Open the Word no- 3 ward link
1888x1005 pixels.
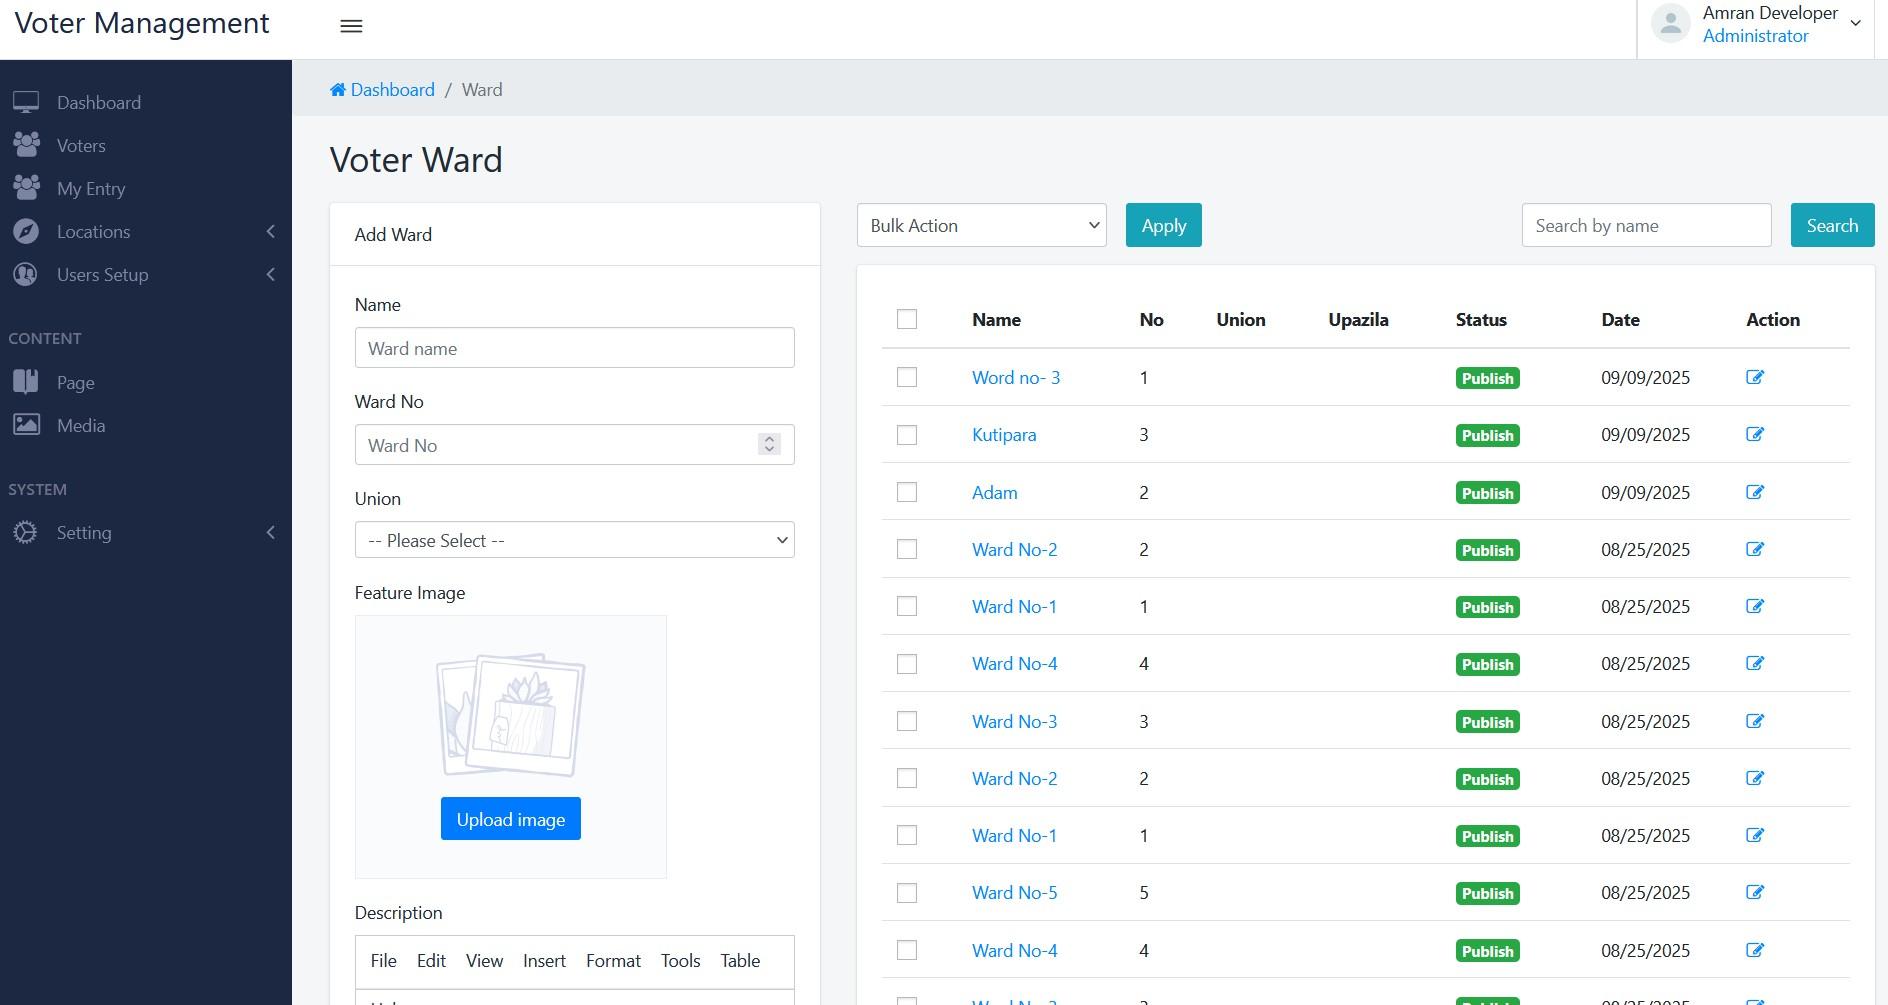click(x=1016, y=377)
